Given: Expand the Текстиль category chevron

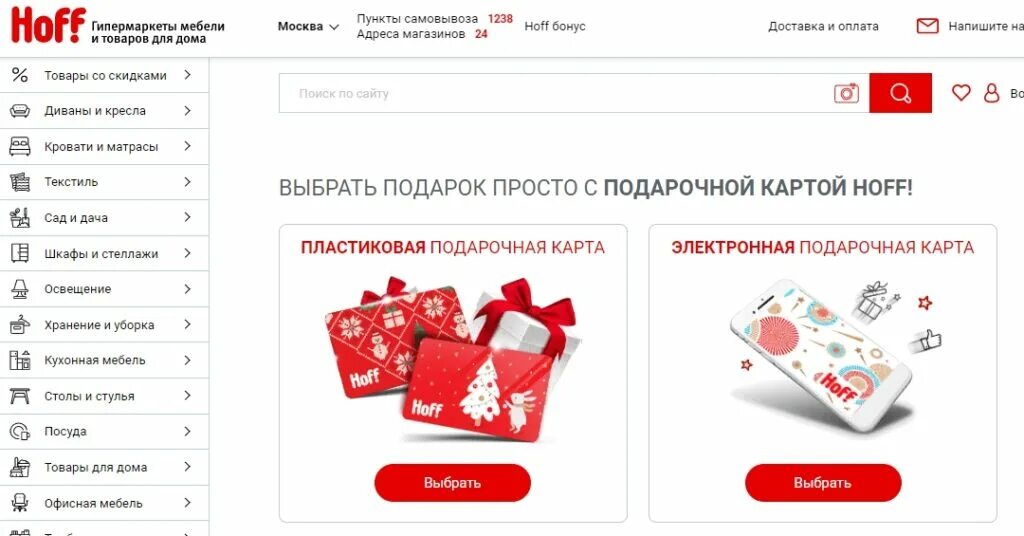Looking at the screenshot, I should [187, 181].
